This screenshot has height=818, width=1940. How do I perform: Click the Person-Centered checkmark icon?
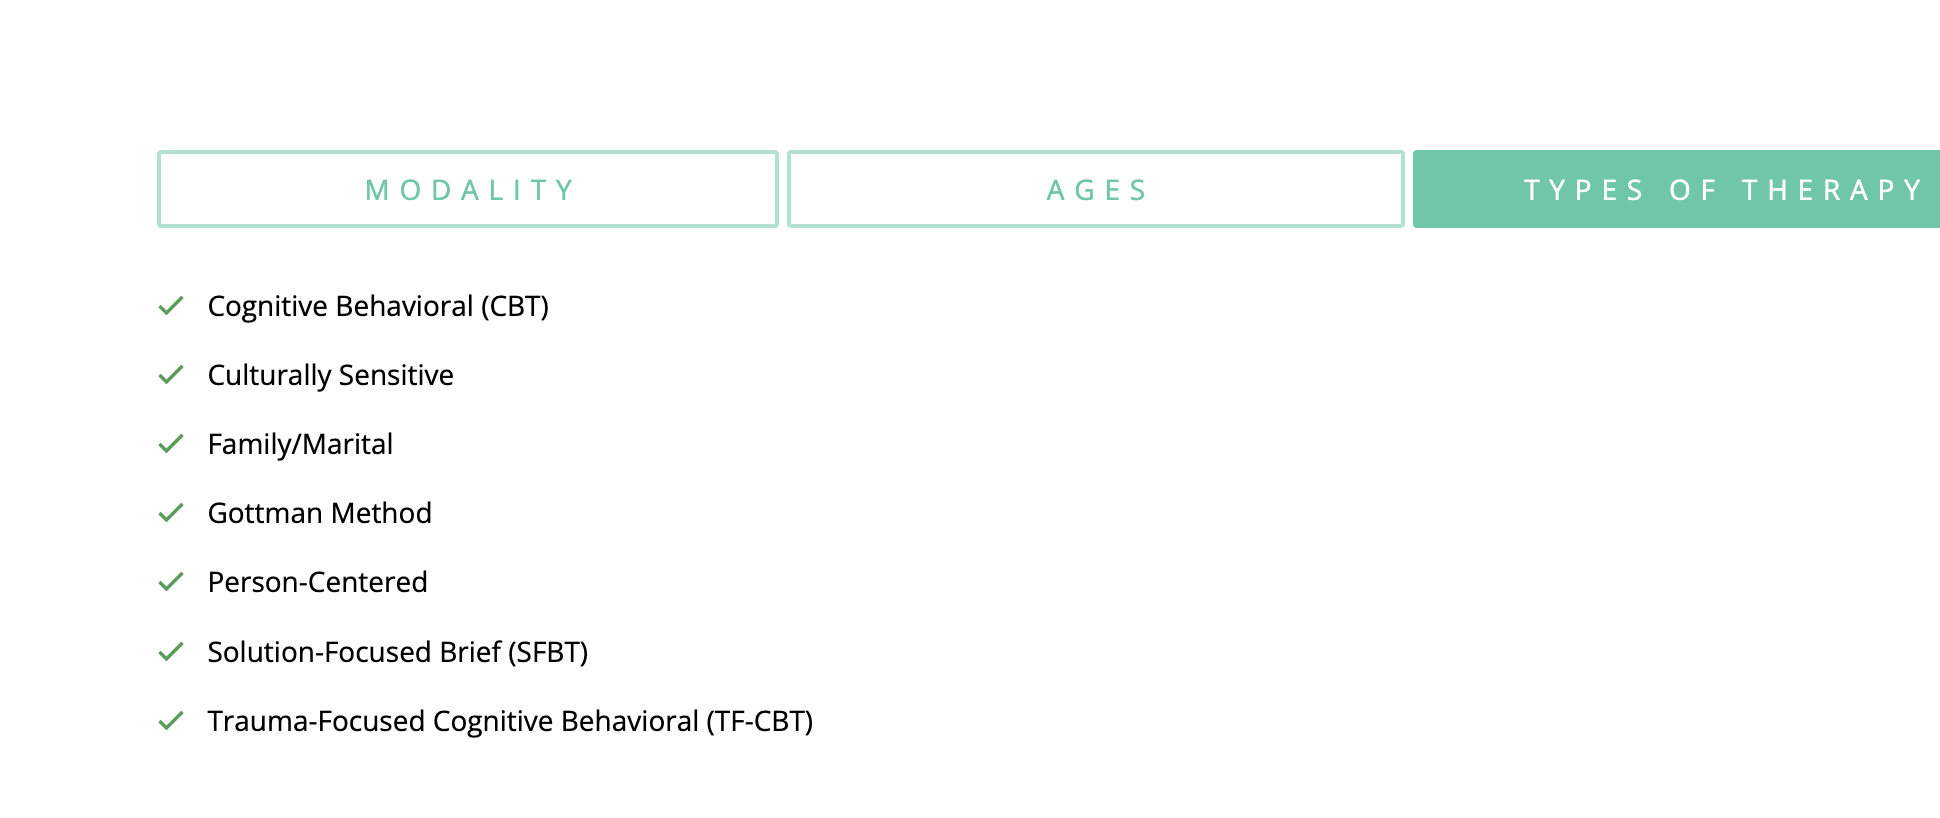pyautogui.click(x=171, y=582)
